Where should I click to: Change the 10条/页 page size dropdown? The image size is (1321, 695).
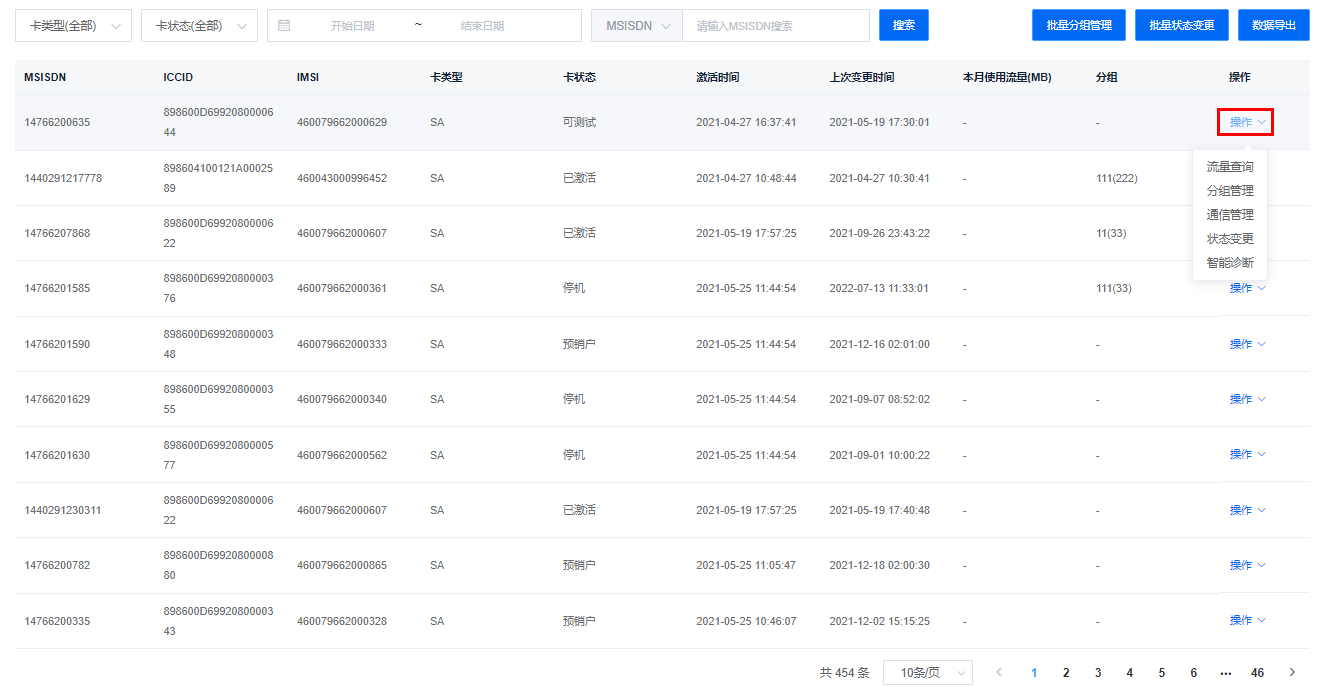click(927, 673)
